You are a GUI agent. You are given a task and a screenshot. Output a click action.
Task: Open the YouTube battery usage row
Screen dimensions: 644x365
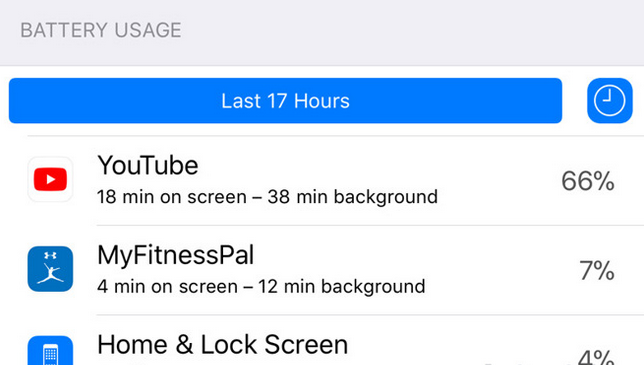point(322,180)
